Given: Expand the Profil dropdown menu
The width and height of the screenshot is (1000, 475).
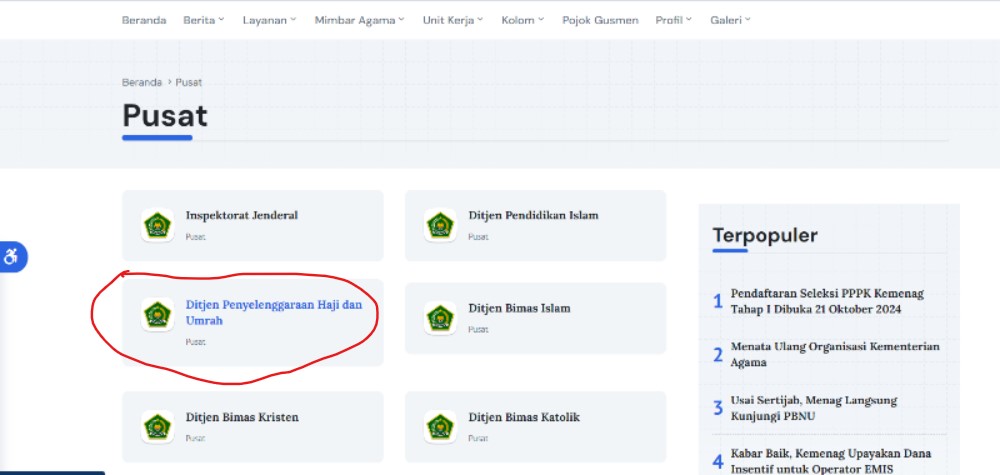Looking at the screenshot, I should 673,20.
